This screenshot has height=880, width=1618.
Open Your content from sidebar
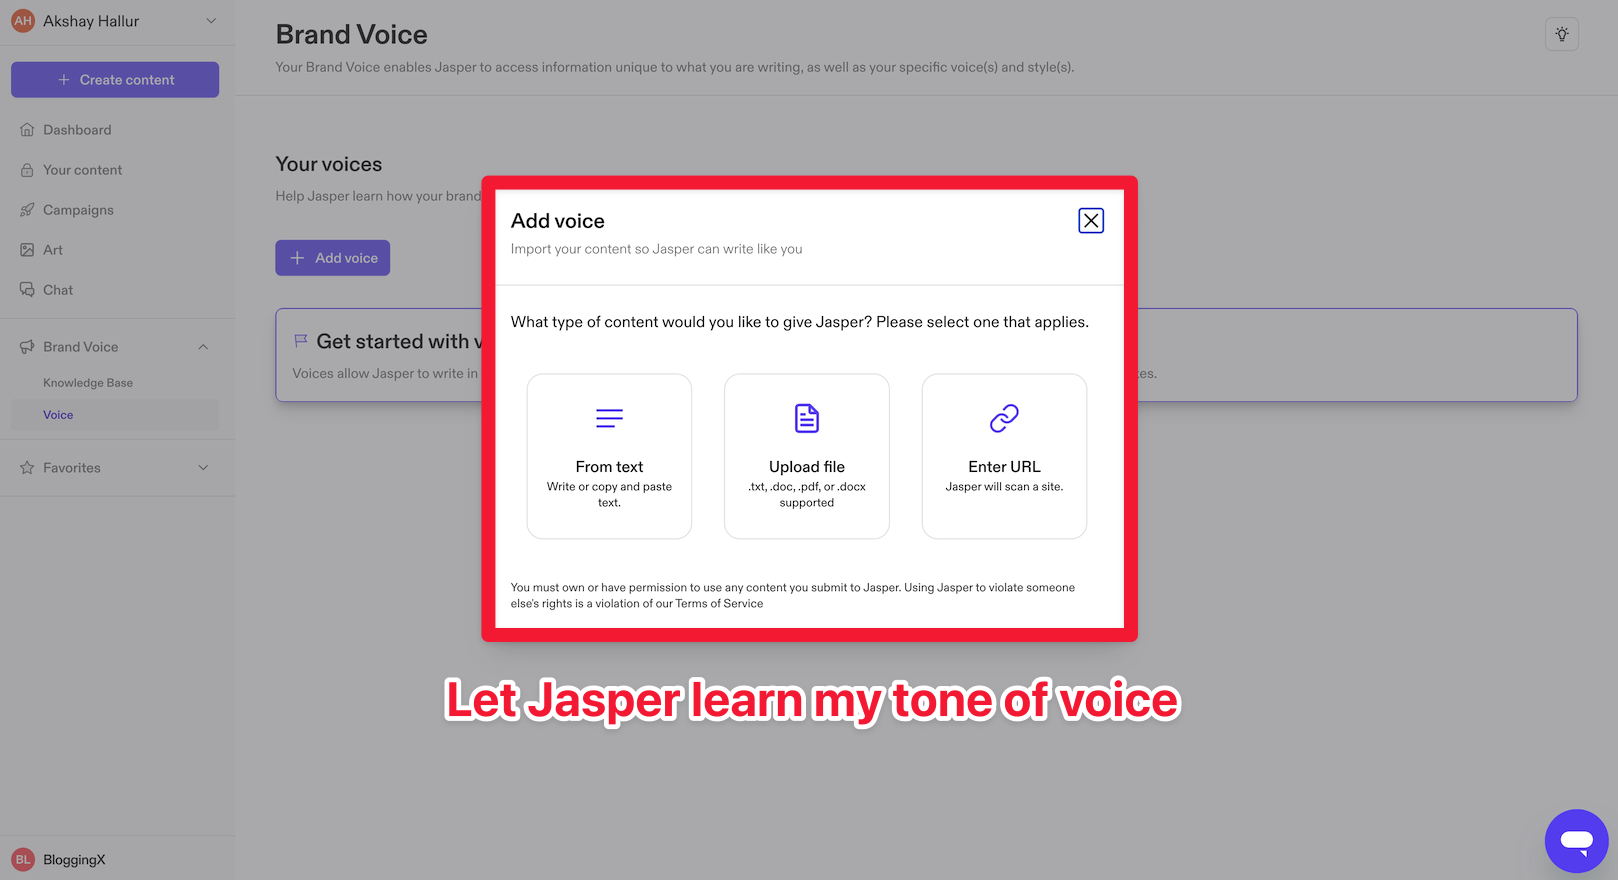coord(82,170)
